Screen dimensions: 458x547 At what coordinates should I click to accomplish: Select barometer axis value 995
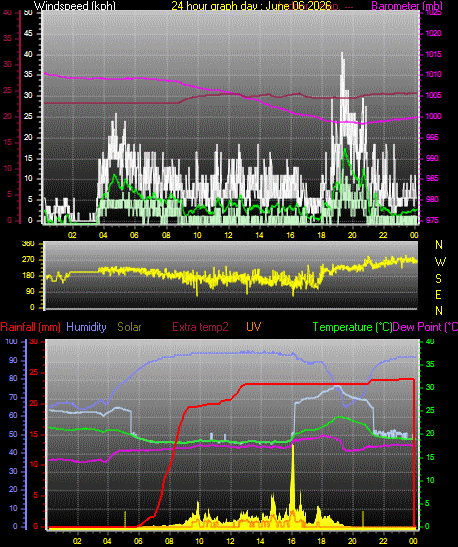432,137
